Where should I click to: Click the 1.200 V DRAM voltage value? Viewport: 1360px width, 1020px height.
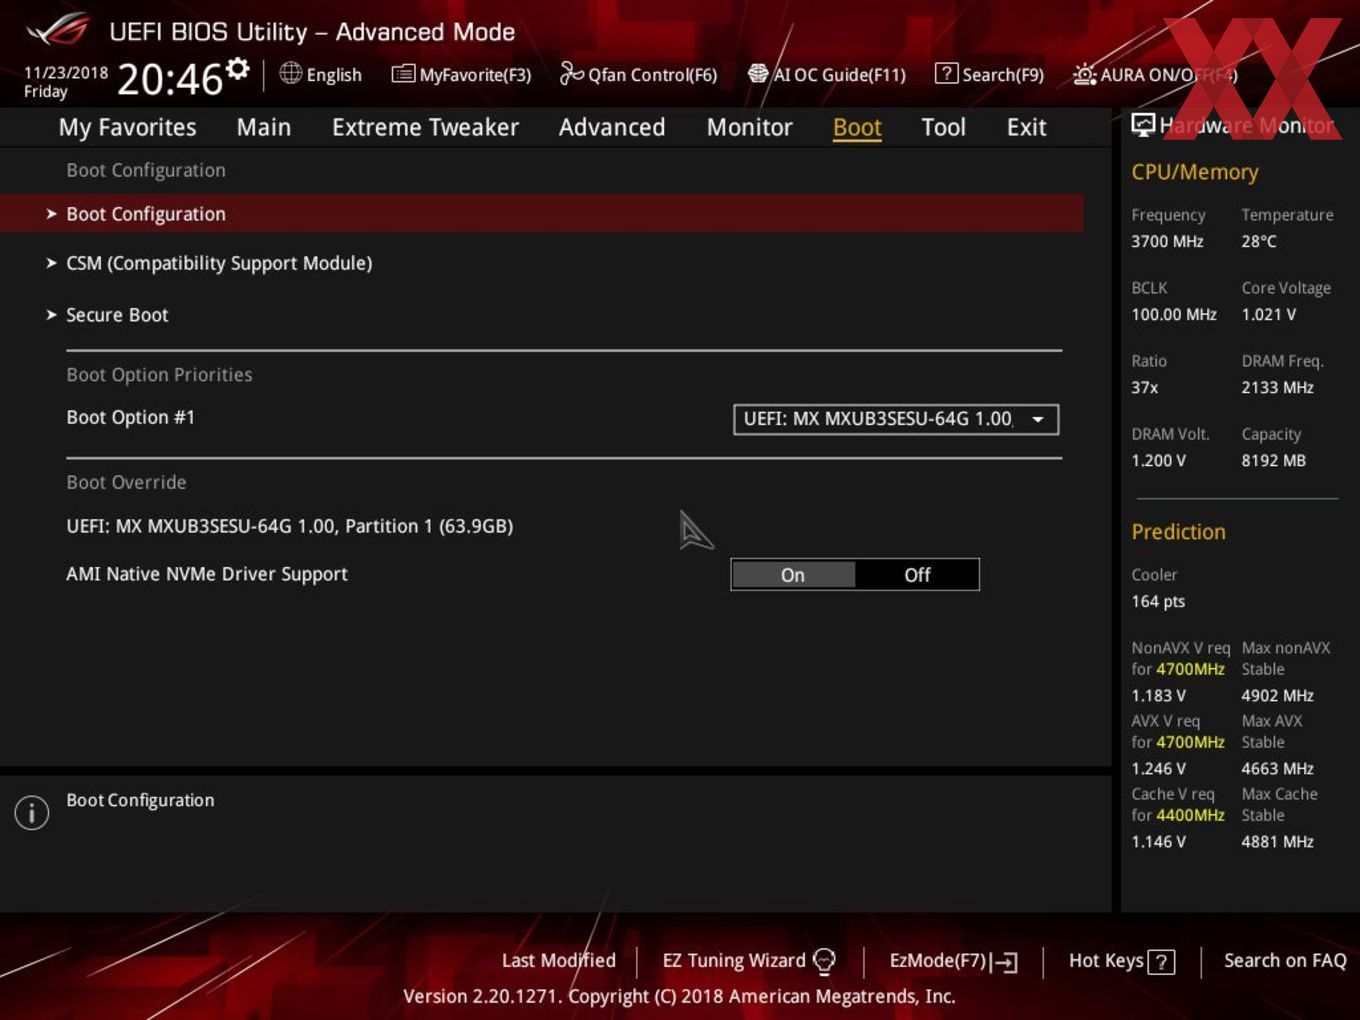tap(1159, 460)
